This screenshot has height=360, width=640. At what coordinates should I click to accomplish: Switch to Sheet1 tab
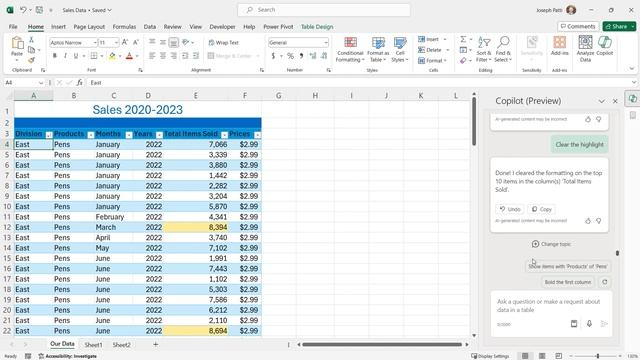[x=93, y=345]
